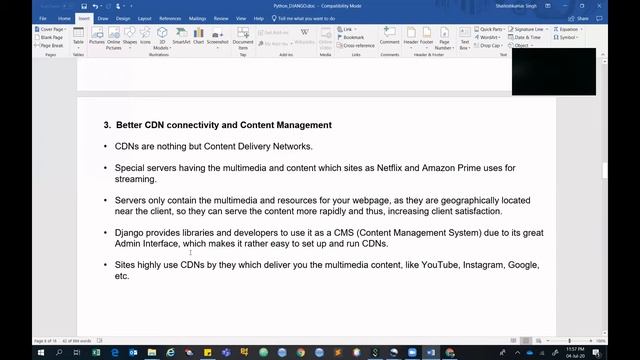Expand the Drop Cap dropdown
Image resolution: width=640 pixels, height=360 pixels.
[502, 46]
